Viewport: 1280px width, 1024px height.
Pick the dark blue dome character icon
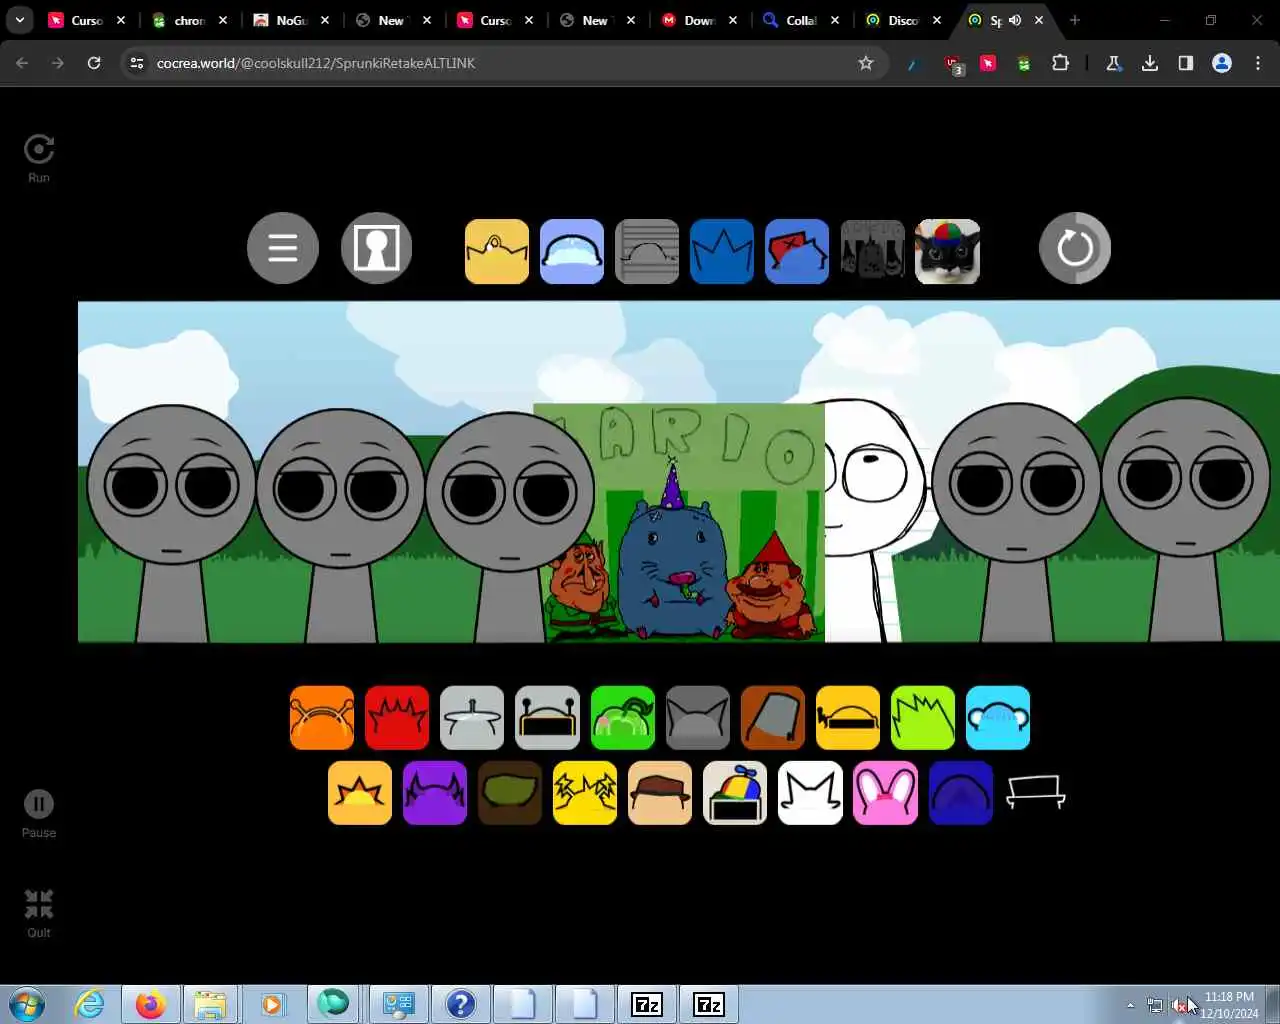[x=961, y=793]
